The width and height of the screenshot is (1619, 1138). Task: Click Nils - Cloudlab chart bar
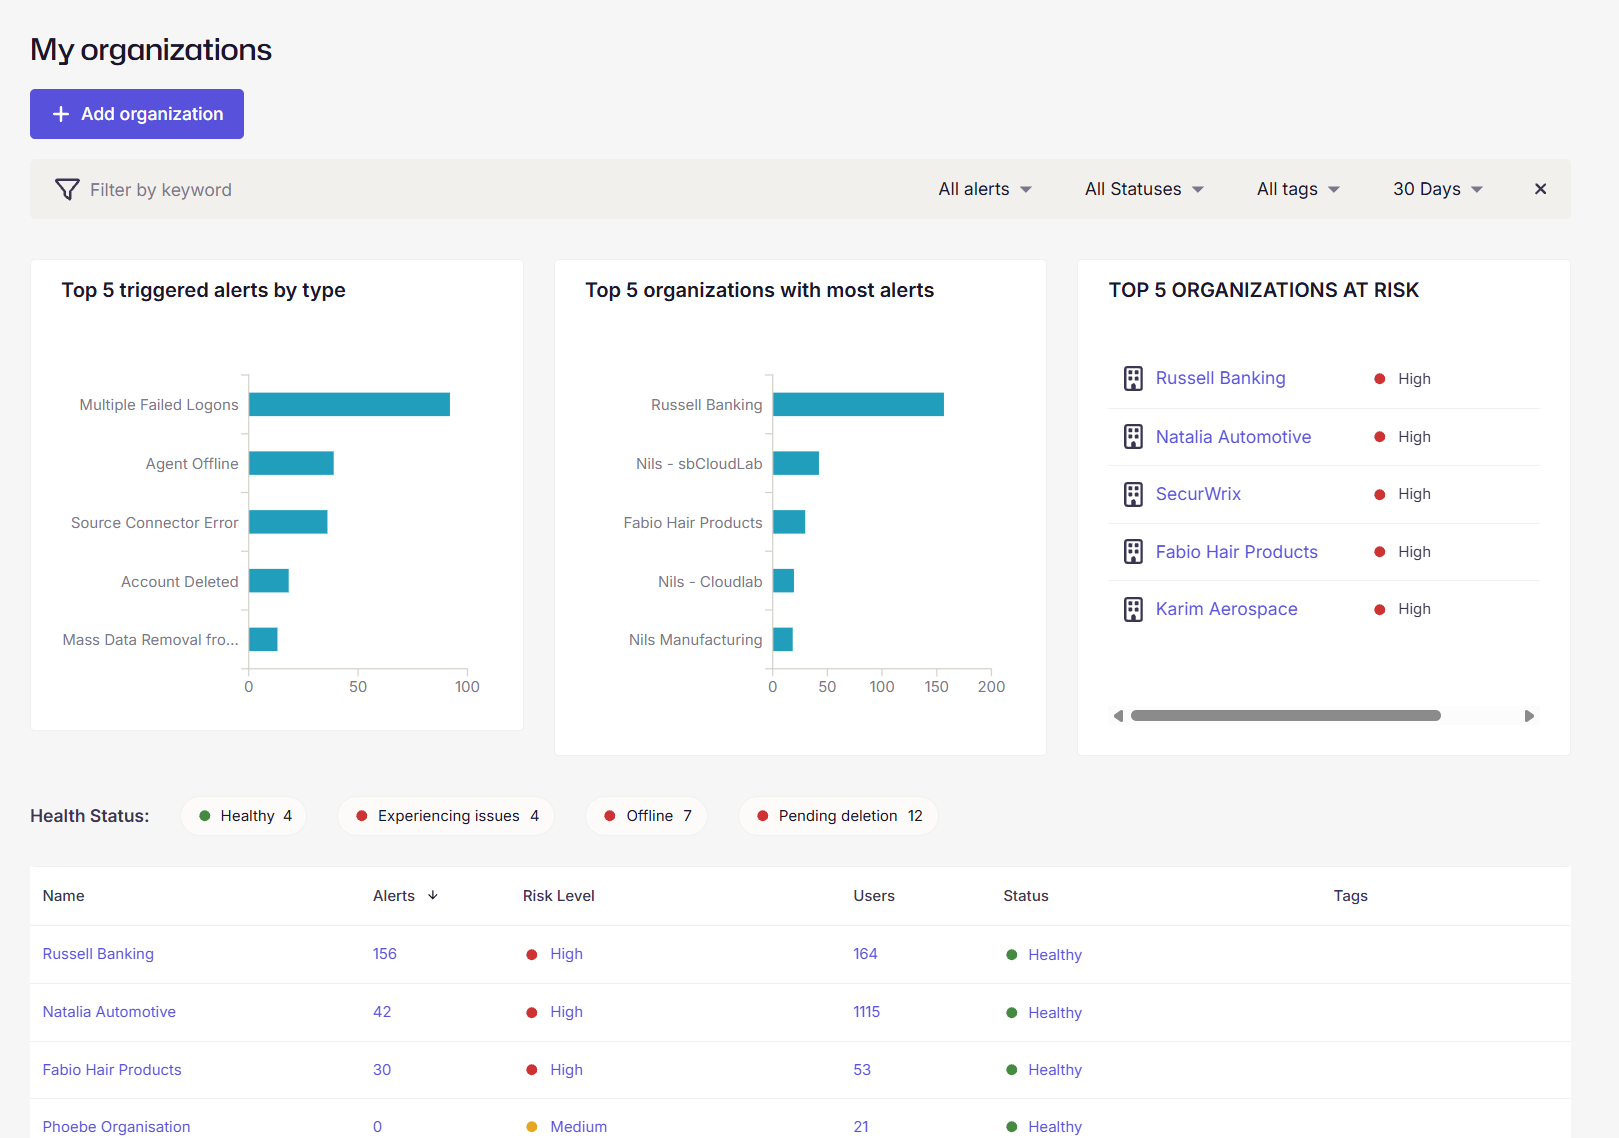tap(783, 581)
